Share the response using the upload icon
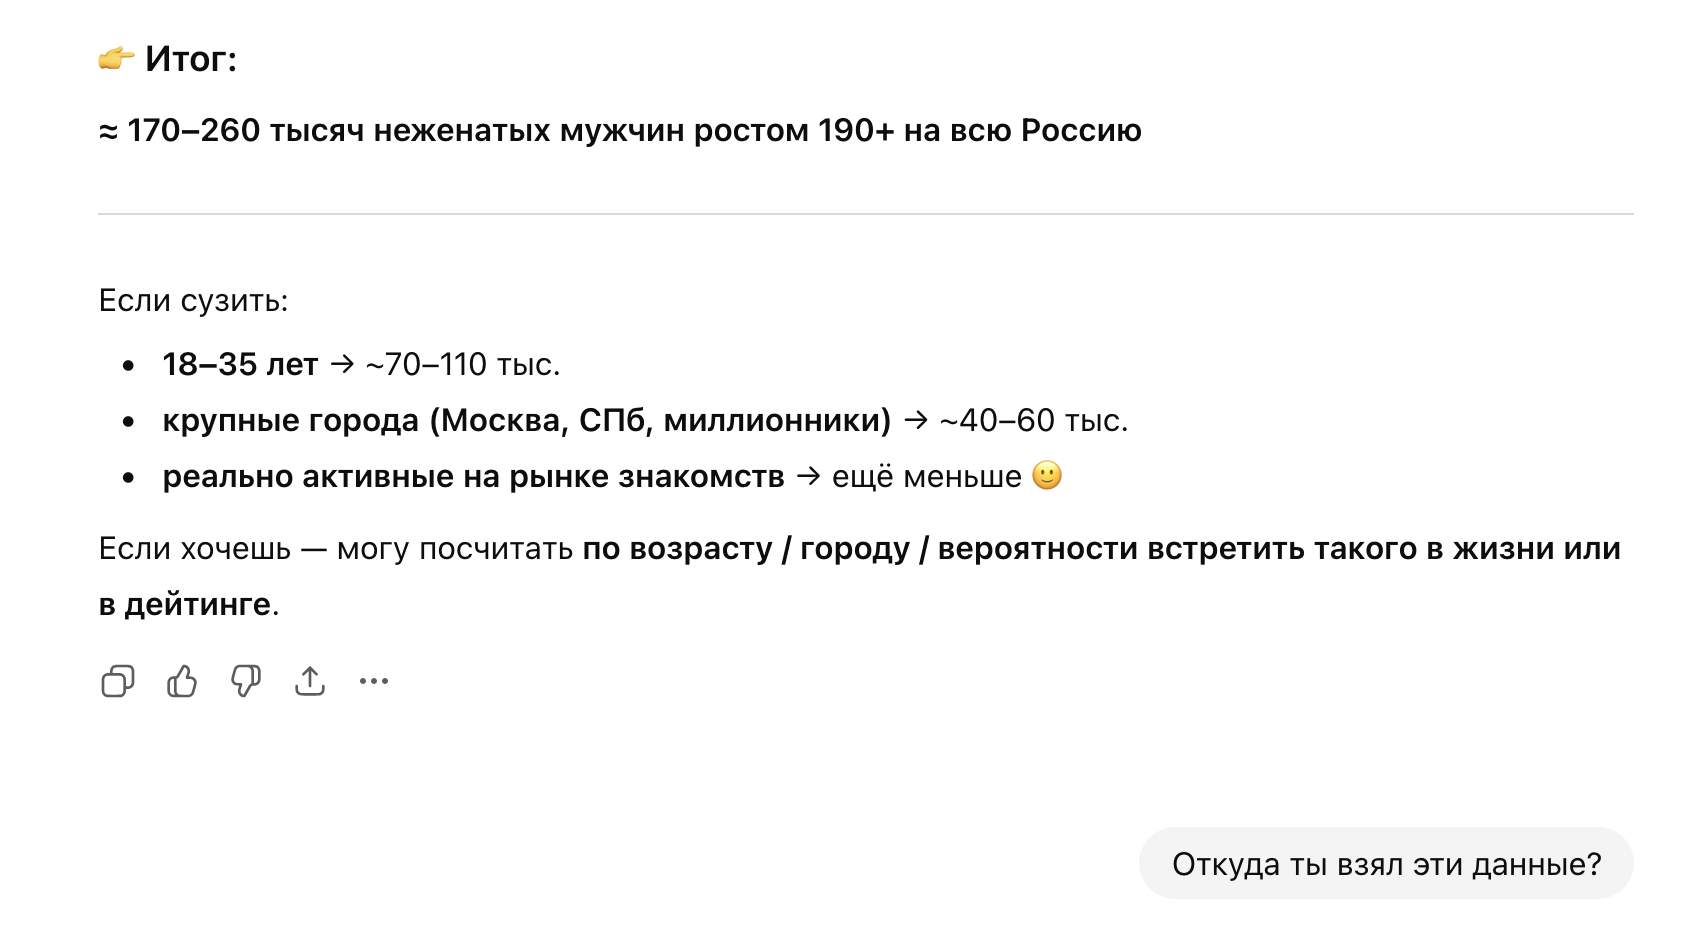Viewport: 1702px width, 928px height. pyautogui.click(x=310, y=681)
